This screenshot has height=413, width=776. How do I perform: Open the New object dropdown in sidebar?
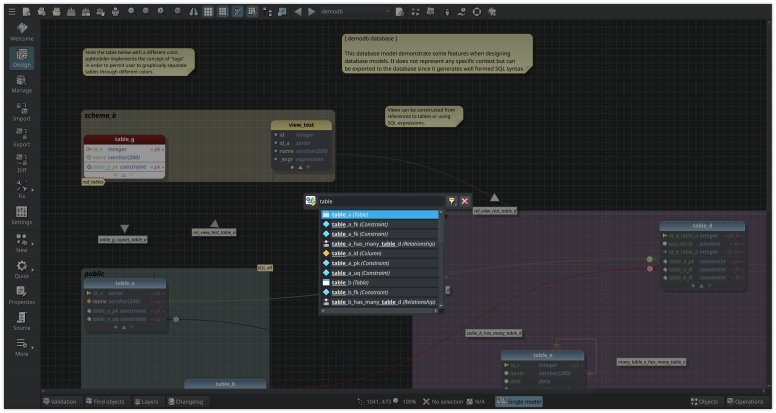click(22, 243)
